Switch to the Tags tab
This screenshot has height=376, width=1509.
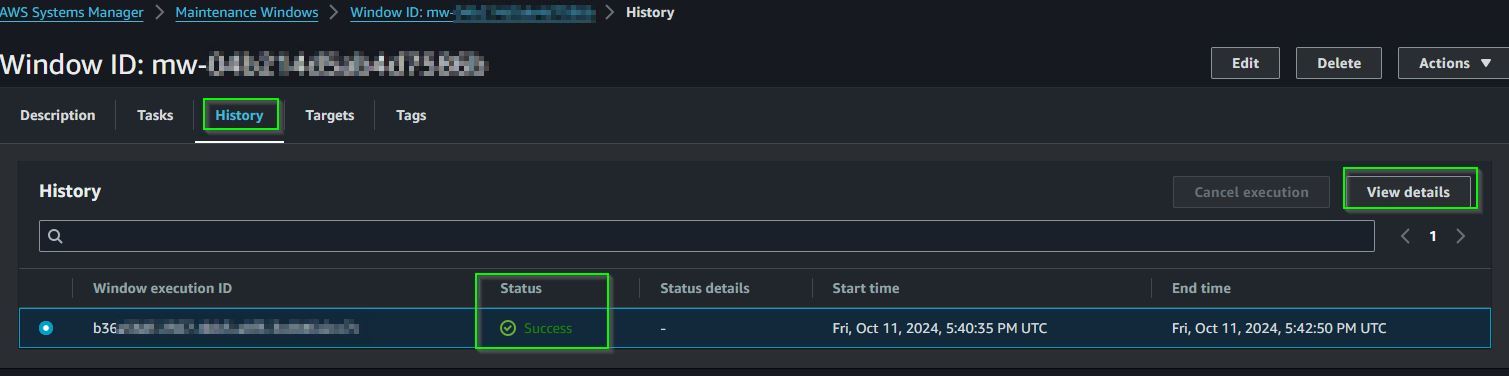(x=411, y=115)
